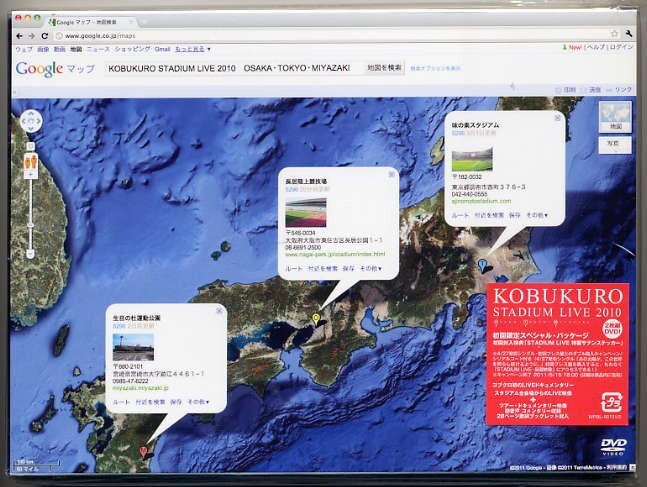Close the 味の素スタジアム info bubble
The width and height of the screenshot is (647, 487).
point(557,118)
